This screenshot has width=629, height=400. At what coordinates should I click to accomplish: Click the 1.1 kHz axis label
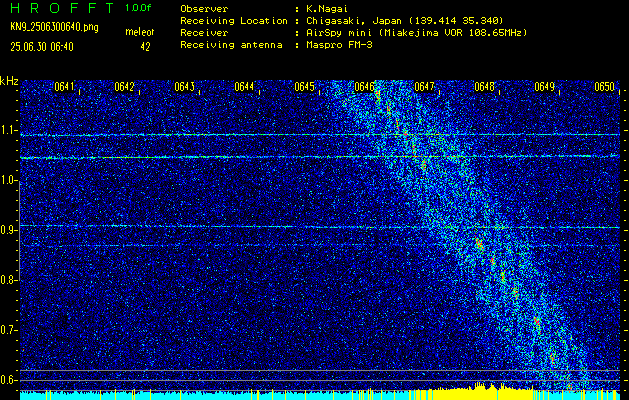pos(8,130)
